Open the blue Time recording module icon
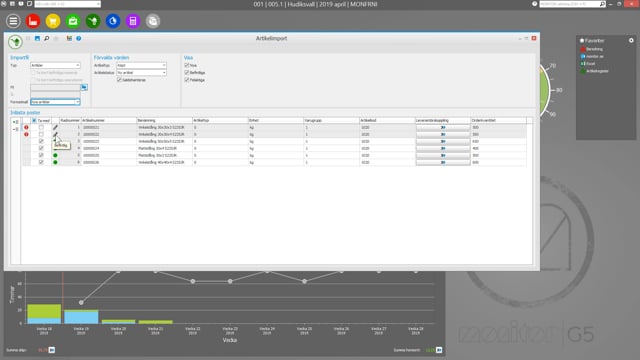The height and width of the screenshot is (360, 640). pyautogui.click(x=113, y=21)
